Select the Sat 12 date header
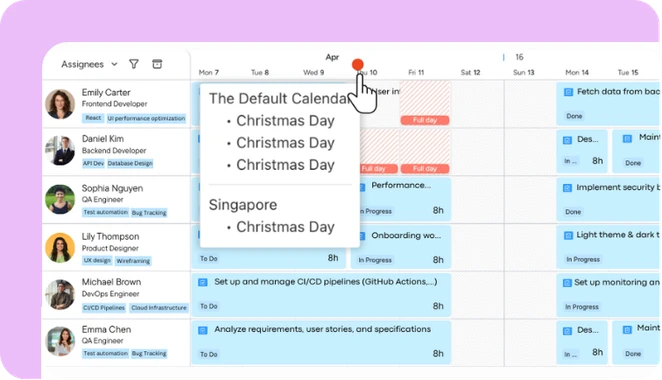662x380 pixels. click(470, 72)
